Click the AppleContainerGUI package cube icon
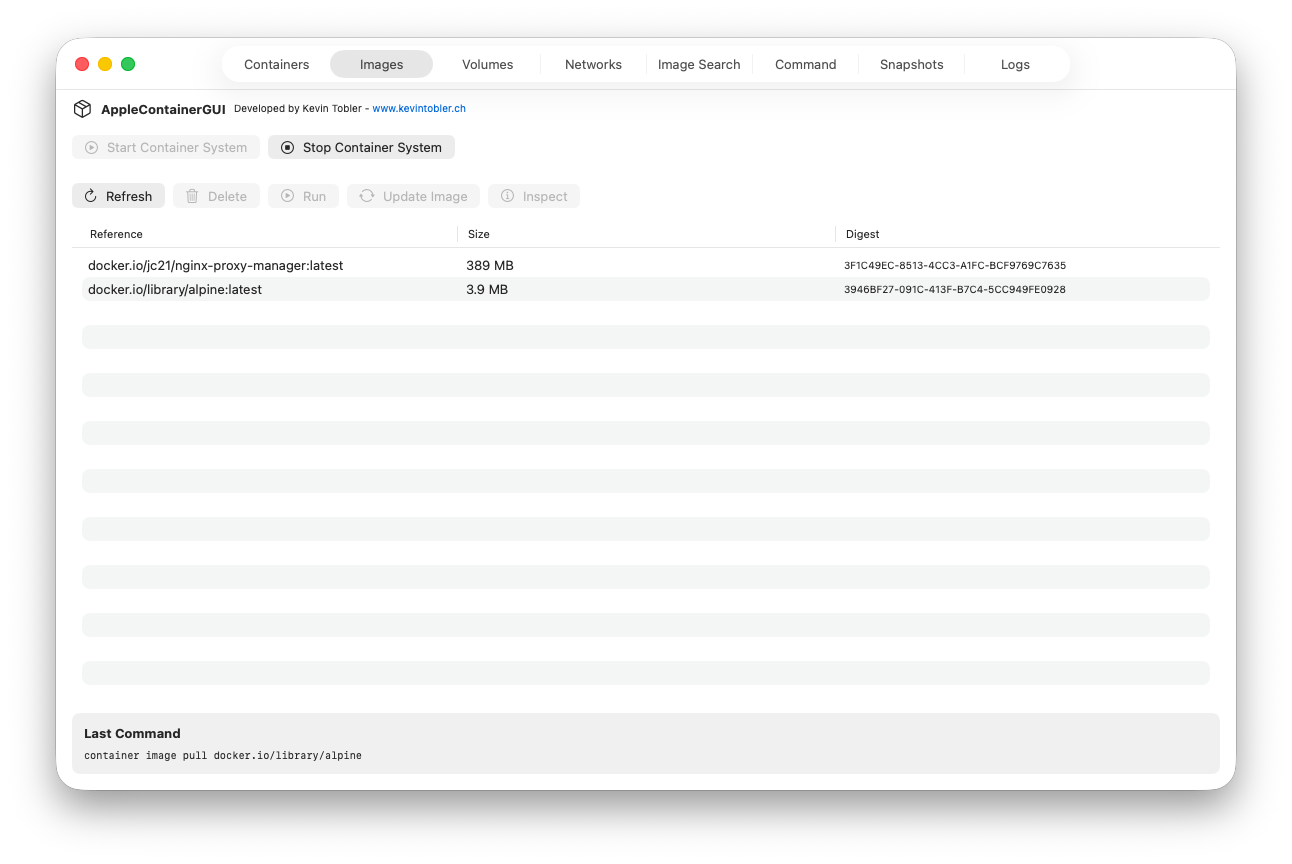This screenshot has height=864, width=1292. pyautogui.click(x=82, y=108)
